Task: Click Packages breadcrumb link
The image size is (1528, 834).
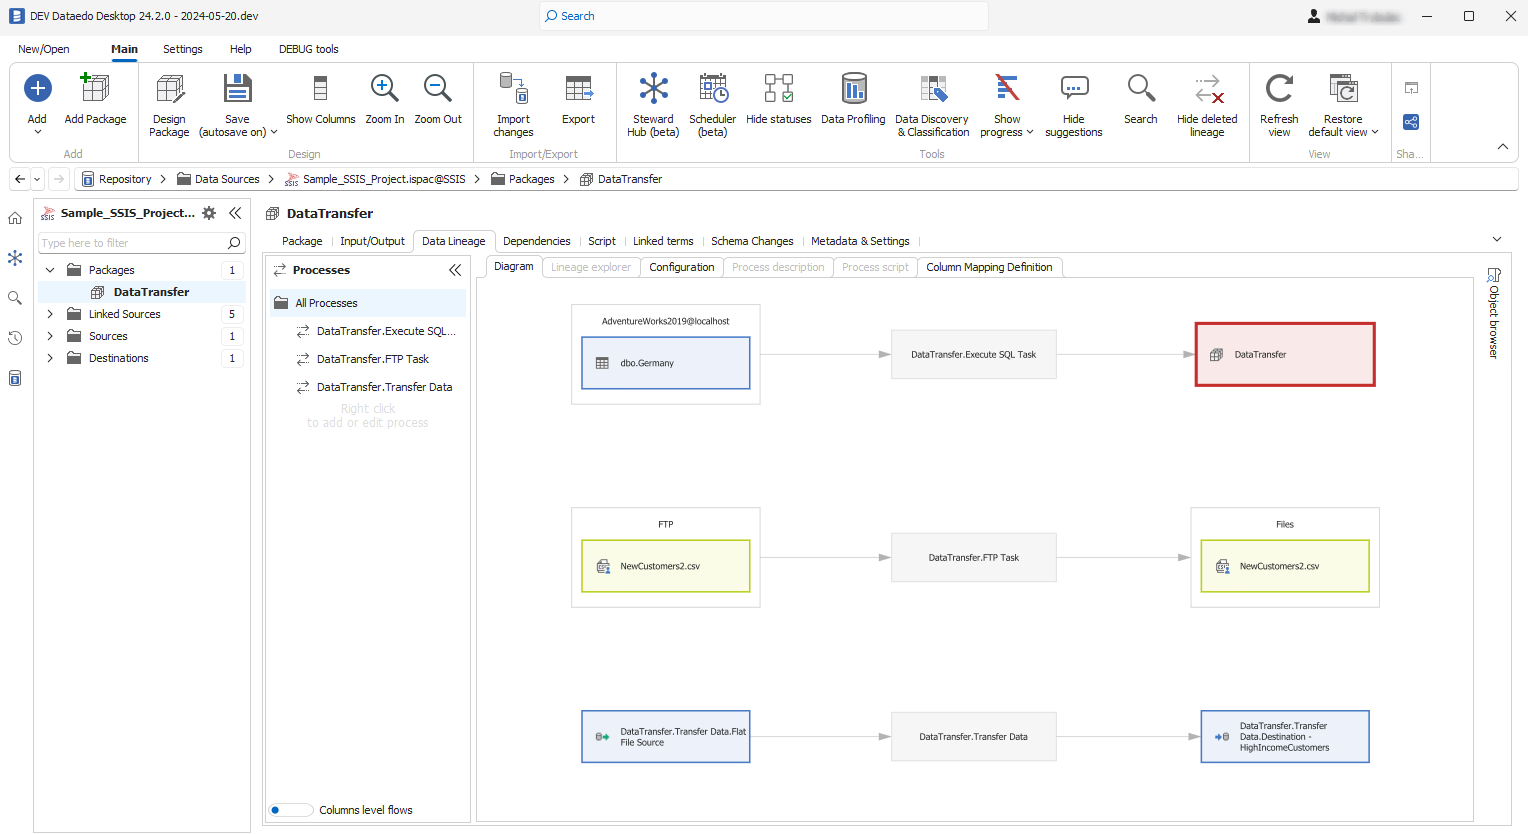Action: coord(531,179)
